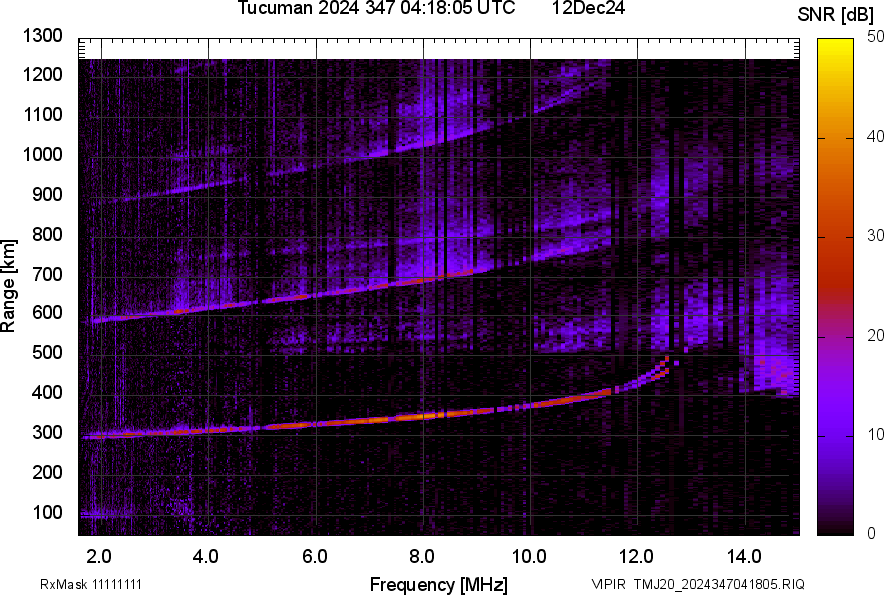Screen dimensions: 884x595
Task: Click the 1300 range tick label
Action: pos(43,36)
